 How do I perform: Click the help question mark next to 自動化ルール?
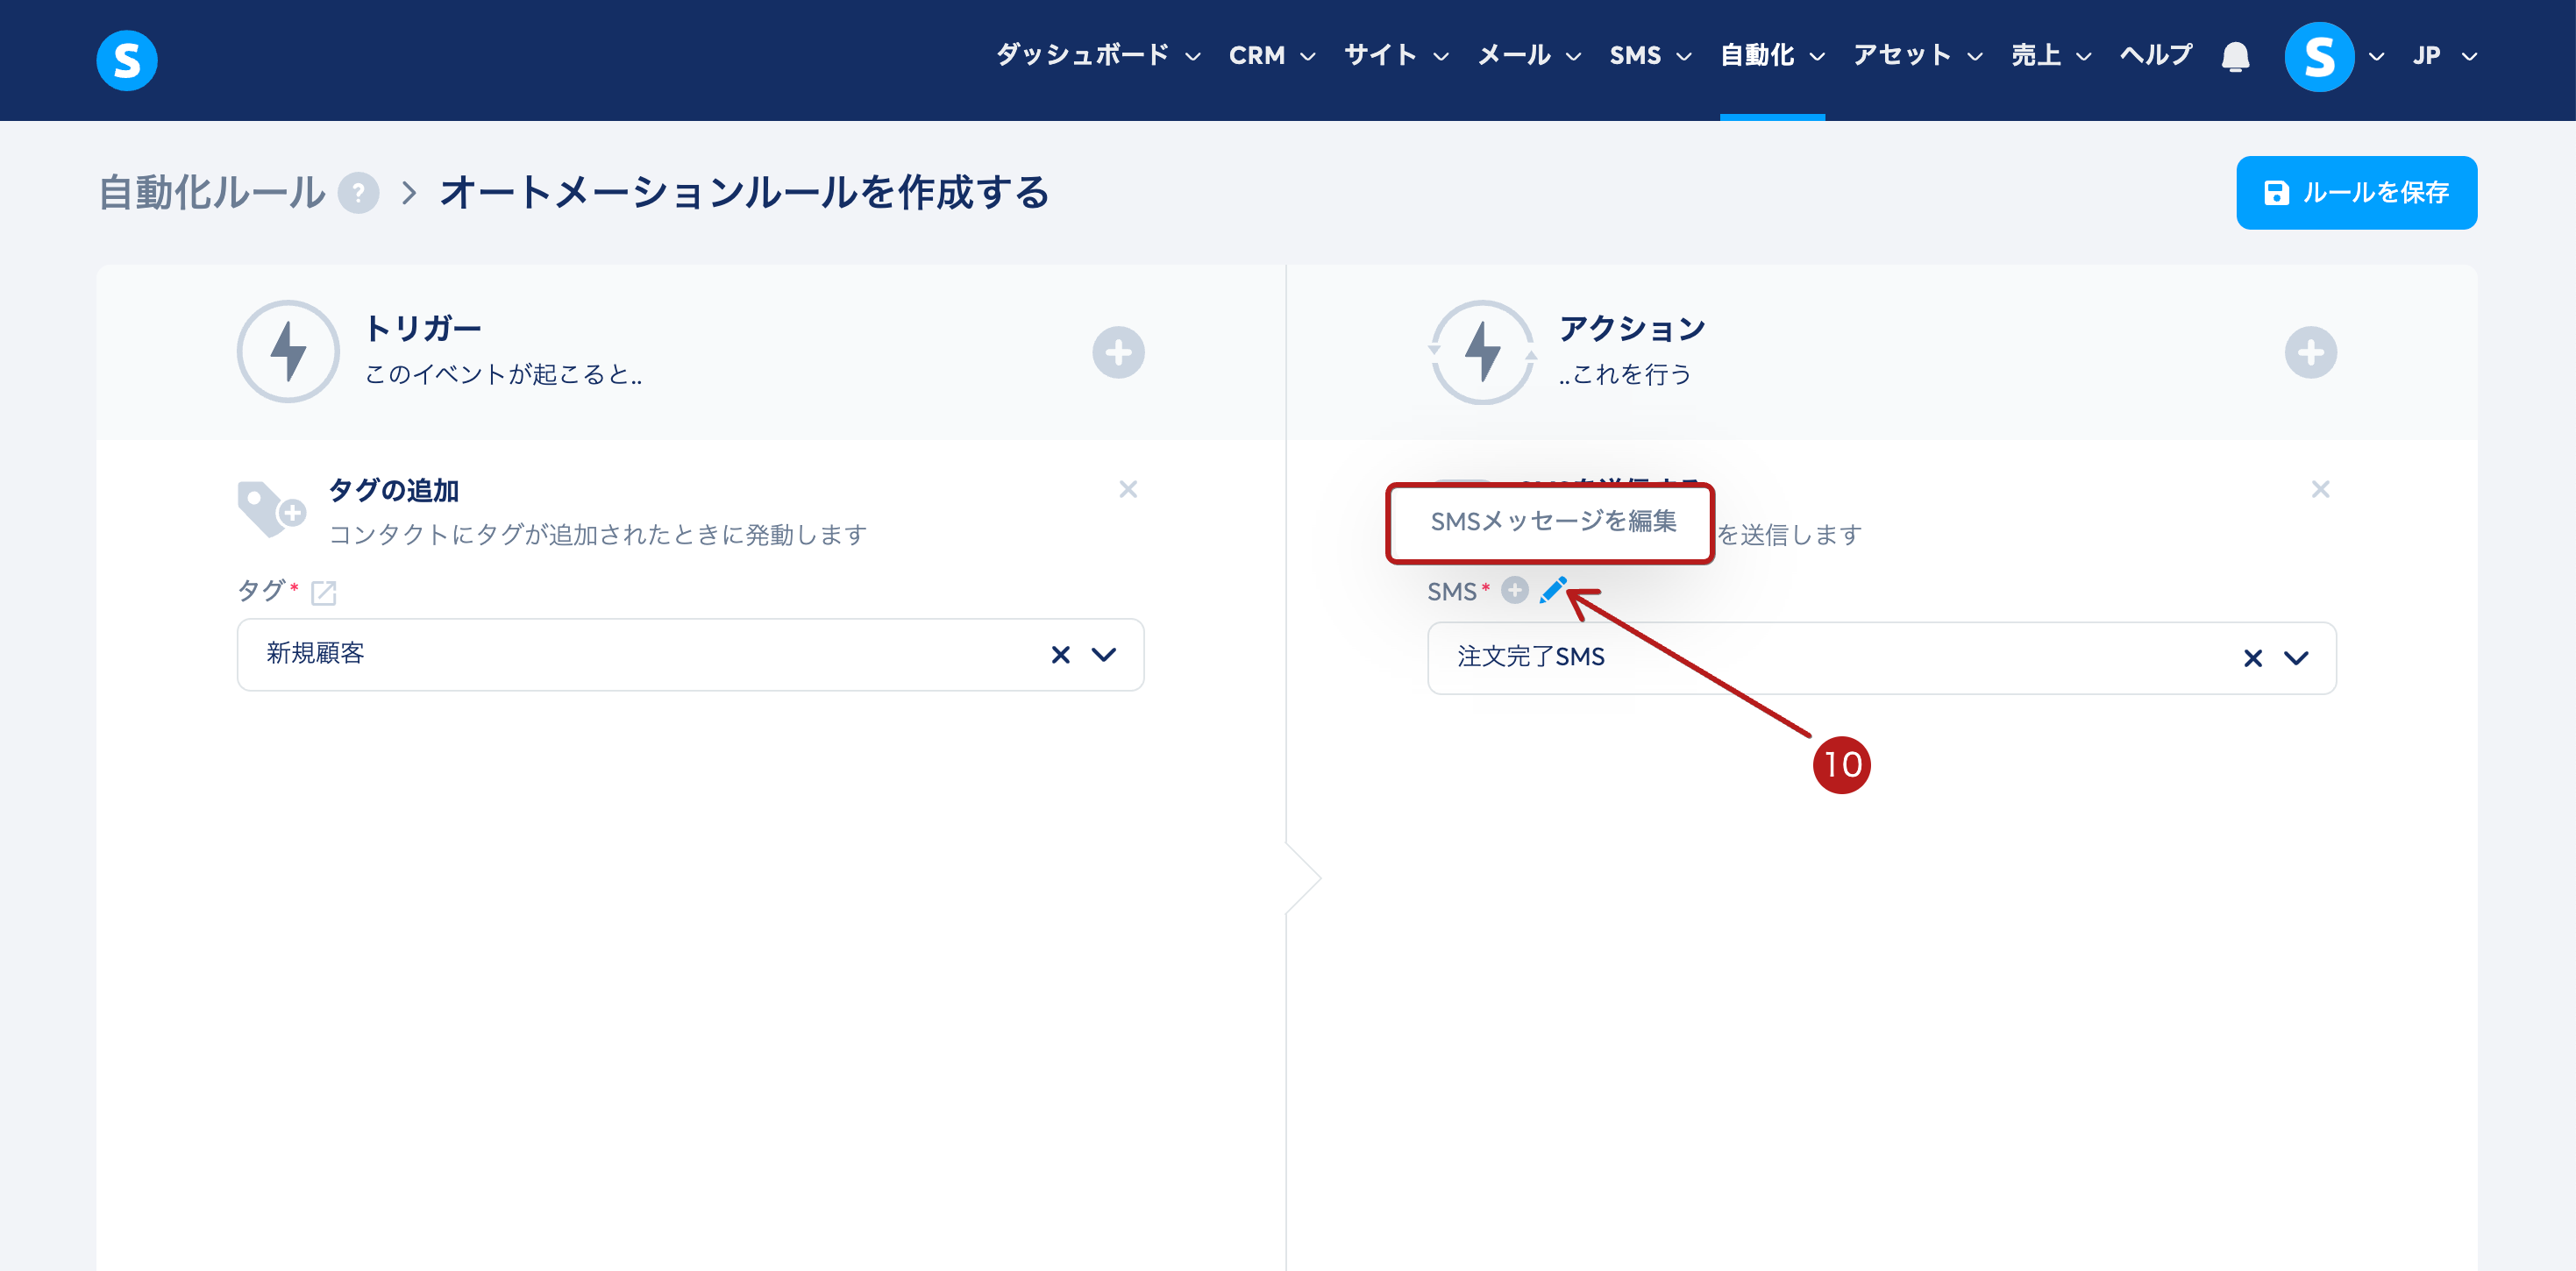pyautogui.click(x=358, y=193)
